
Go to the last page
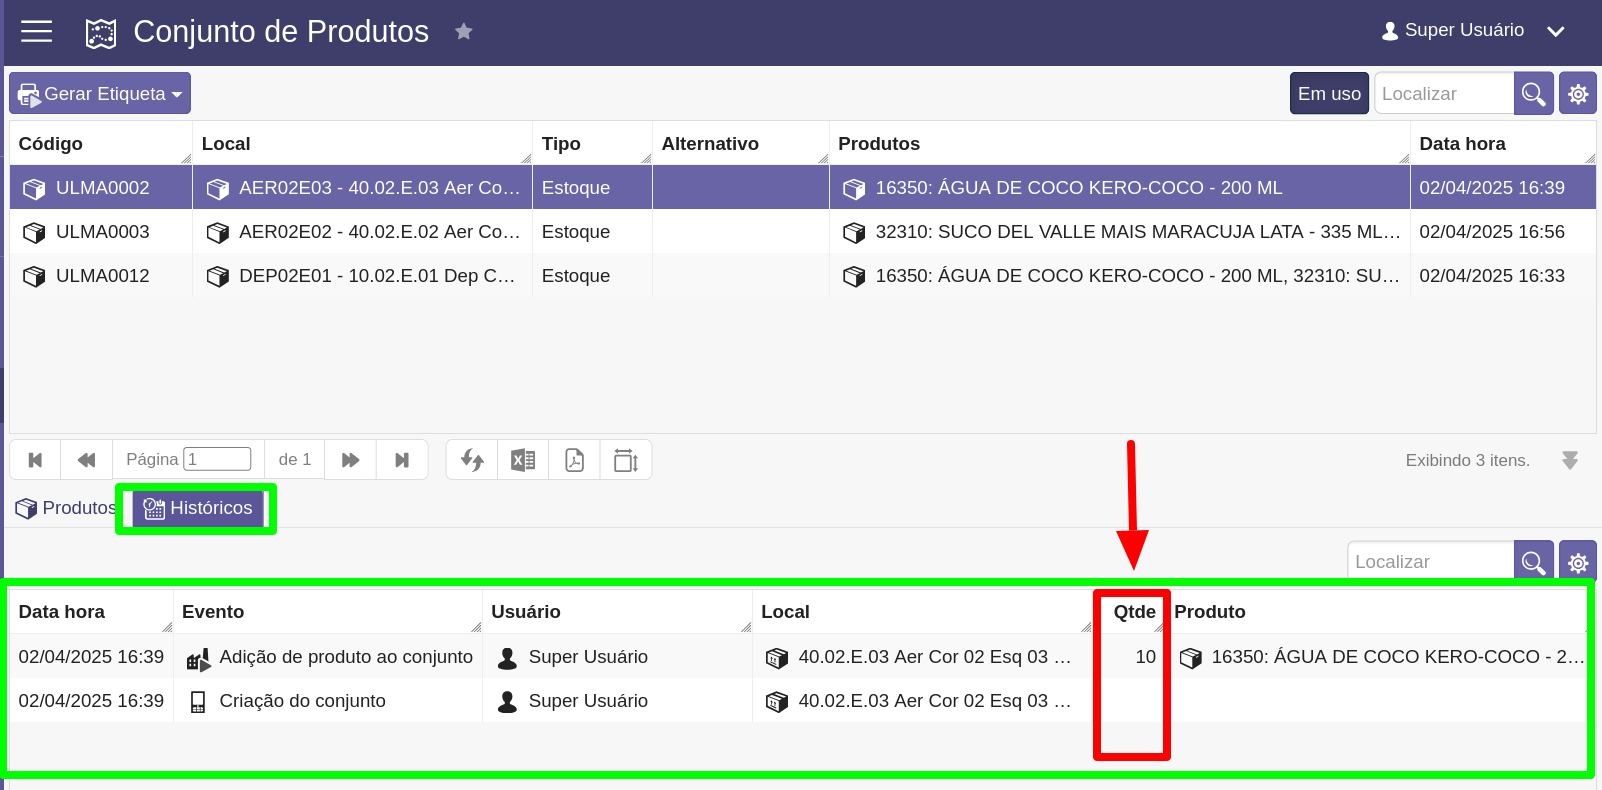[402, 460]
